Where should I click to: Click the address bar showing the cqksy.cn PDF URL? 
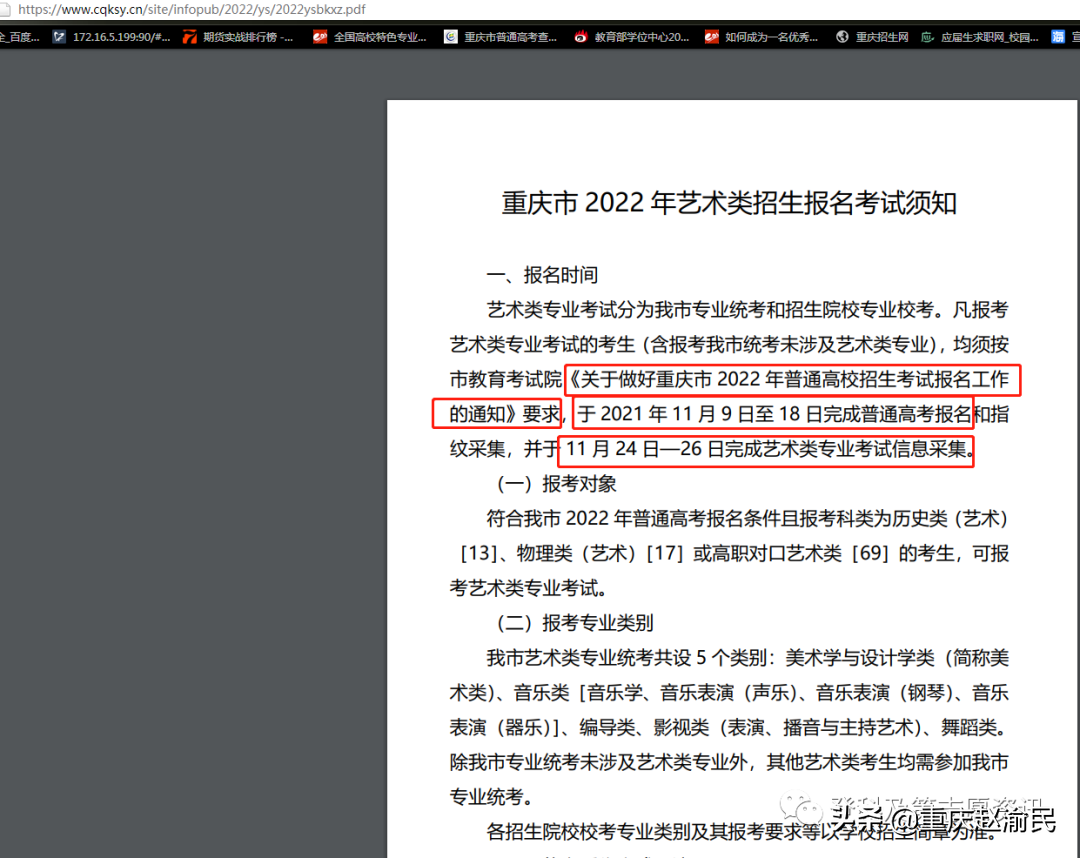click(200, 8)
